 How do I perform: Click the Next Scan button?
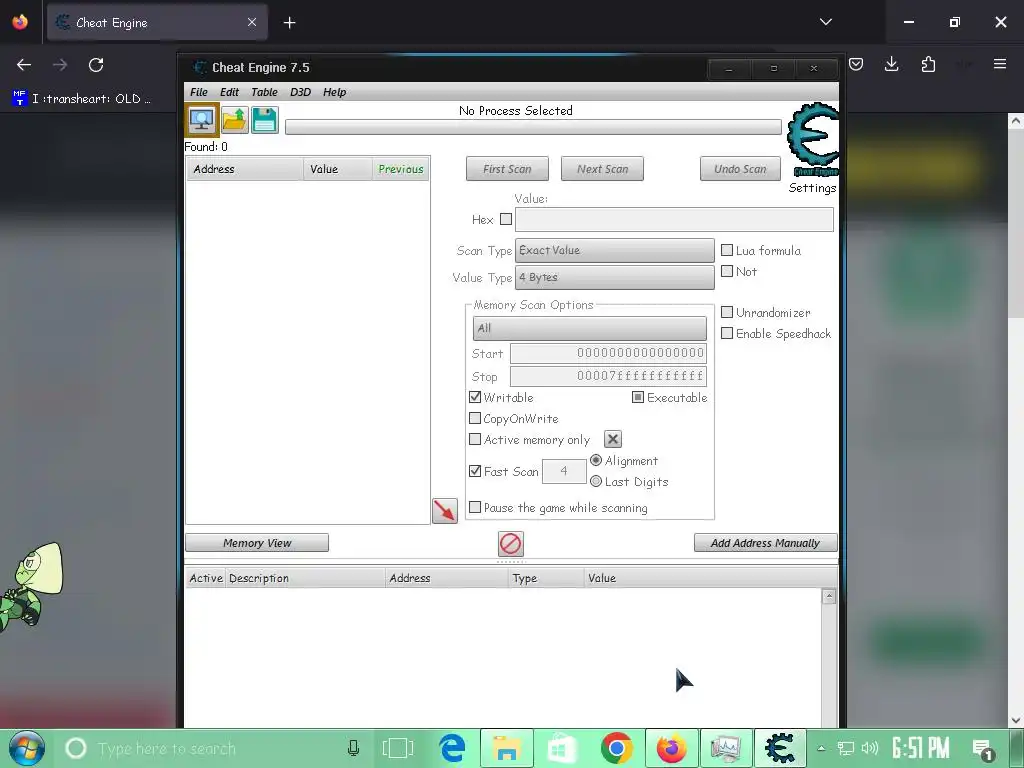602,169
